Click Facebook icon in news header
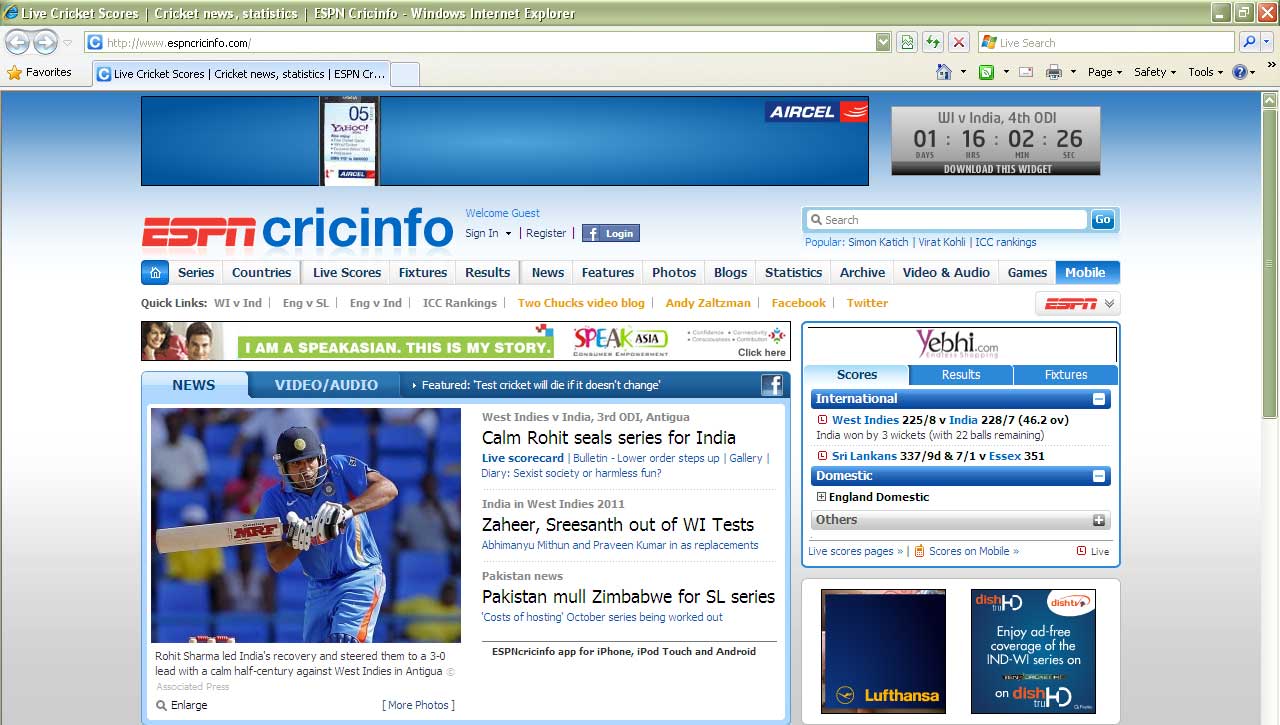 772,385
